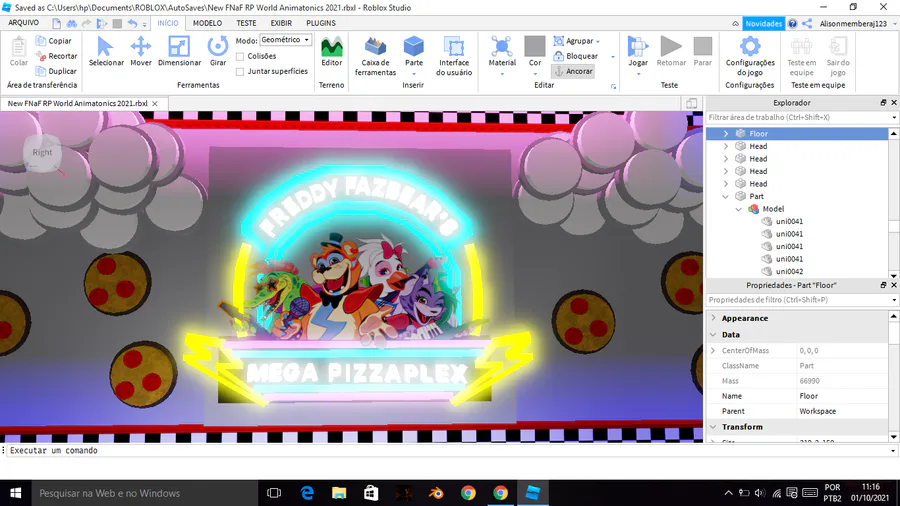
Task: Close the New FNaF RP World document tab
Action: tap(154, 104)
